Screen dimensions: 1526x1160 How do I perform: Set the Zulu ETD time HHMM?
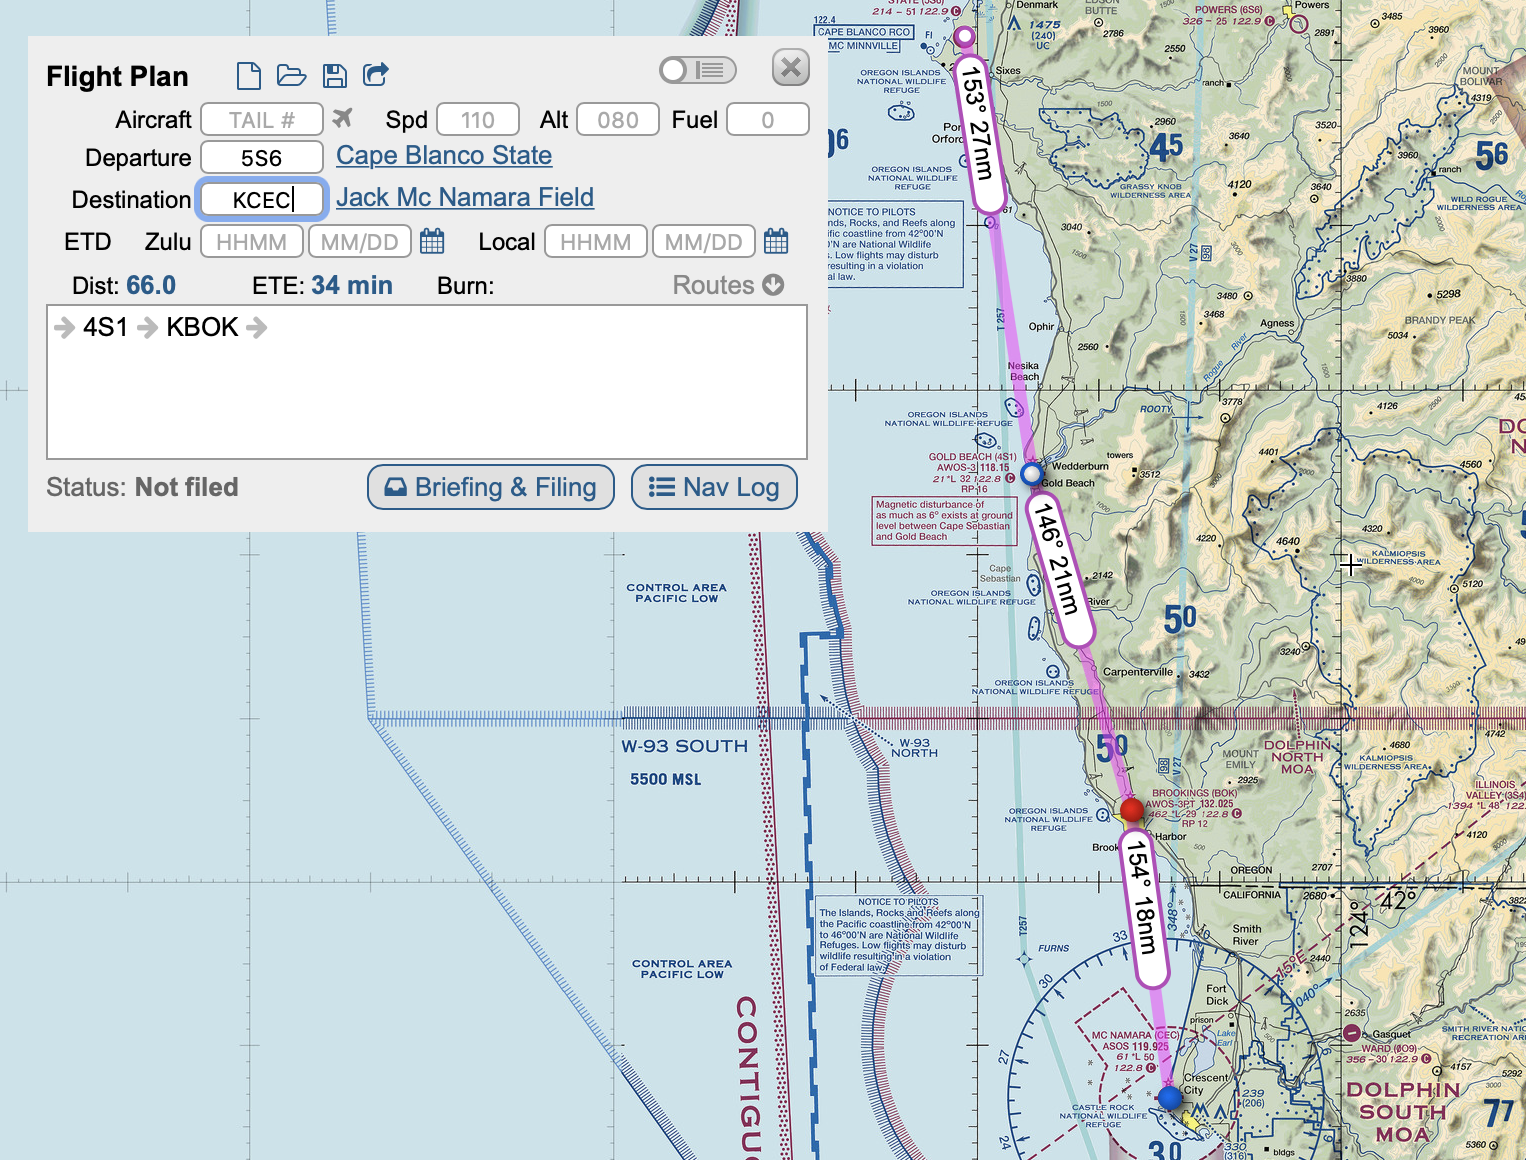click(252, 242)
